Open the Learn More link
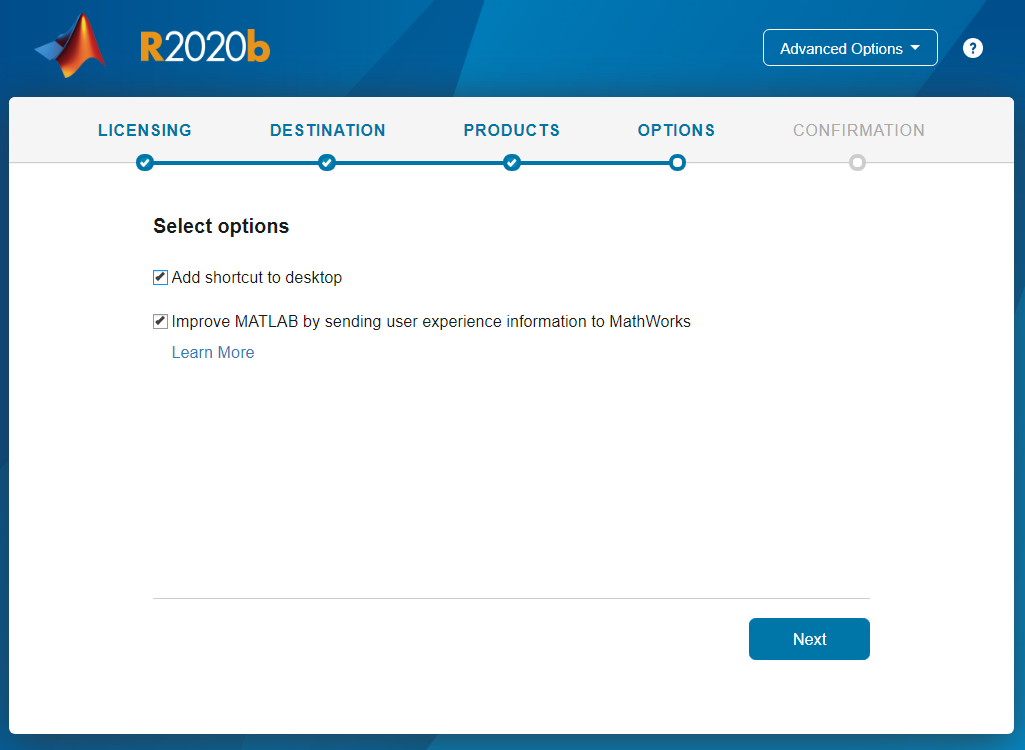This screenshot has width=1025, height=750. (213, 352)
